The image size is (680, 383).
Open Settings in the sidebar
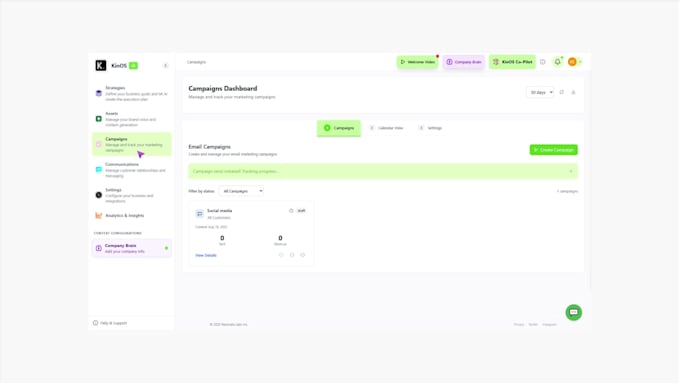click(131, 195)
